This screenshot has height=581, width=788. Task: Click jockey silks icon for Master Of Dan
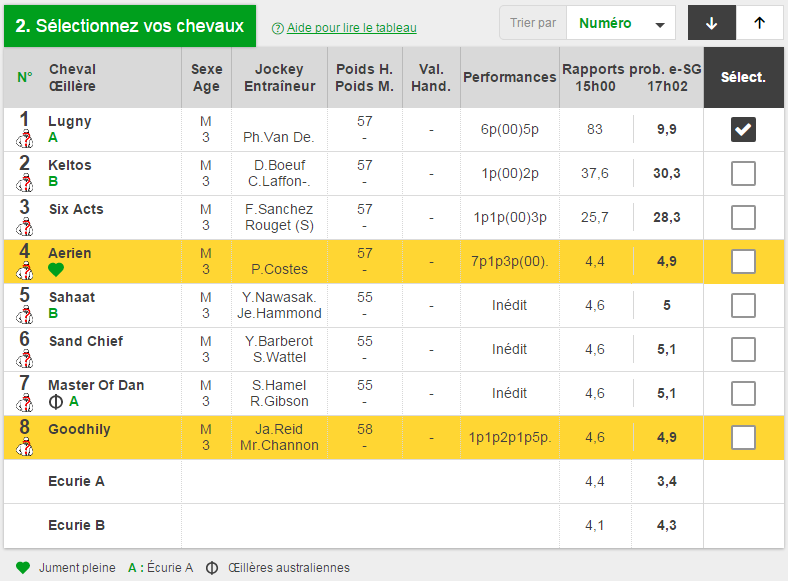[25, 403]
